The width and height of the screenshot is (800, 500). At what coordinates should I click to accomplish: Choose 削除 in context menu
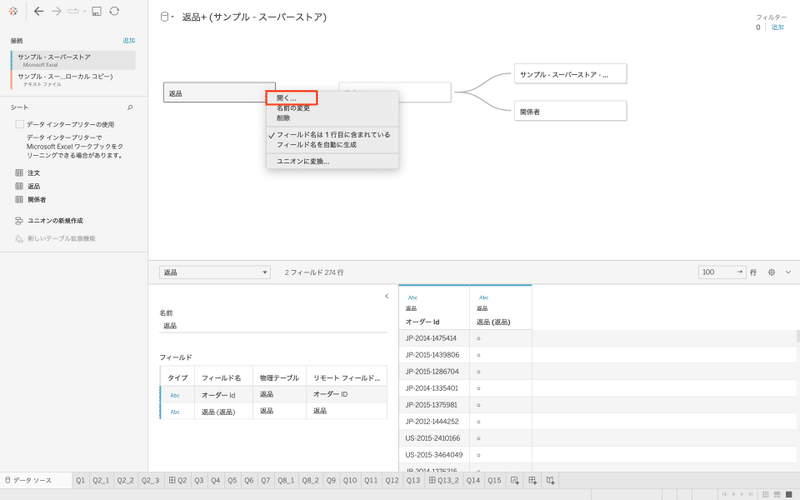pyautogui.click(x=284, y=118)
